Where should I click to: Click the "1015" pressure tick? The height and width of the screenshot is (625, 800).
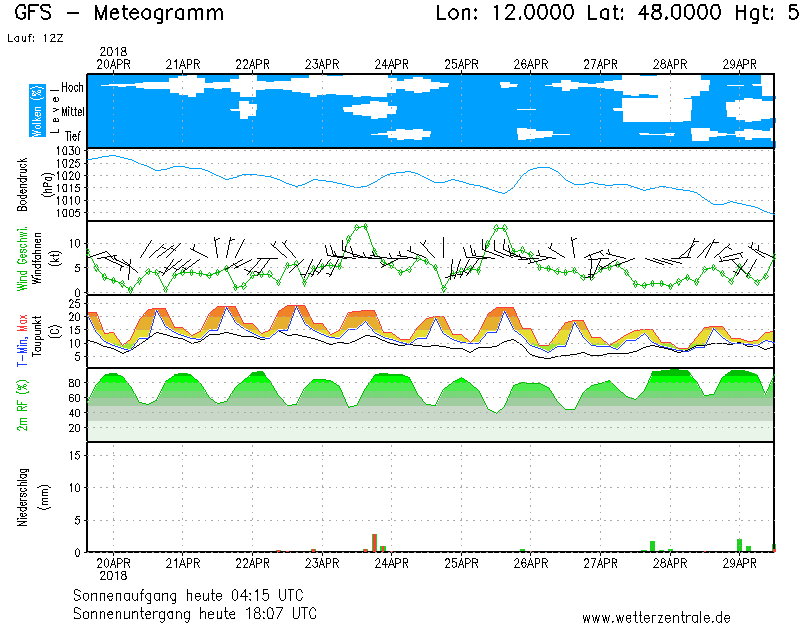68,188
